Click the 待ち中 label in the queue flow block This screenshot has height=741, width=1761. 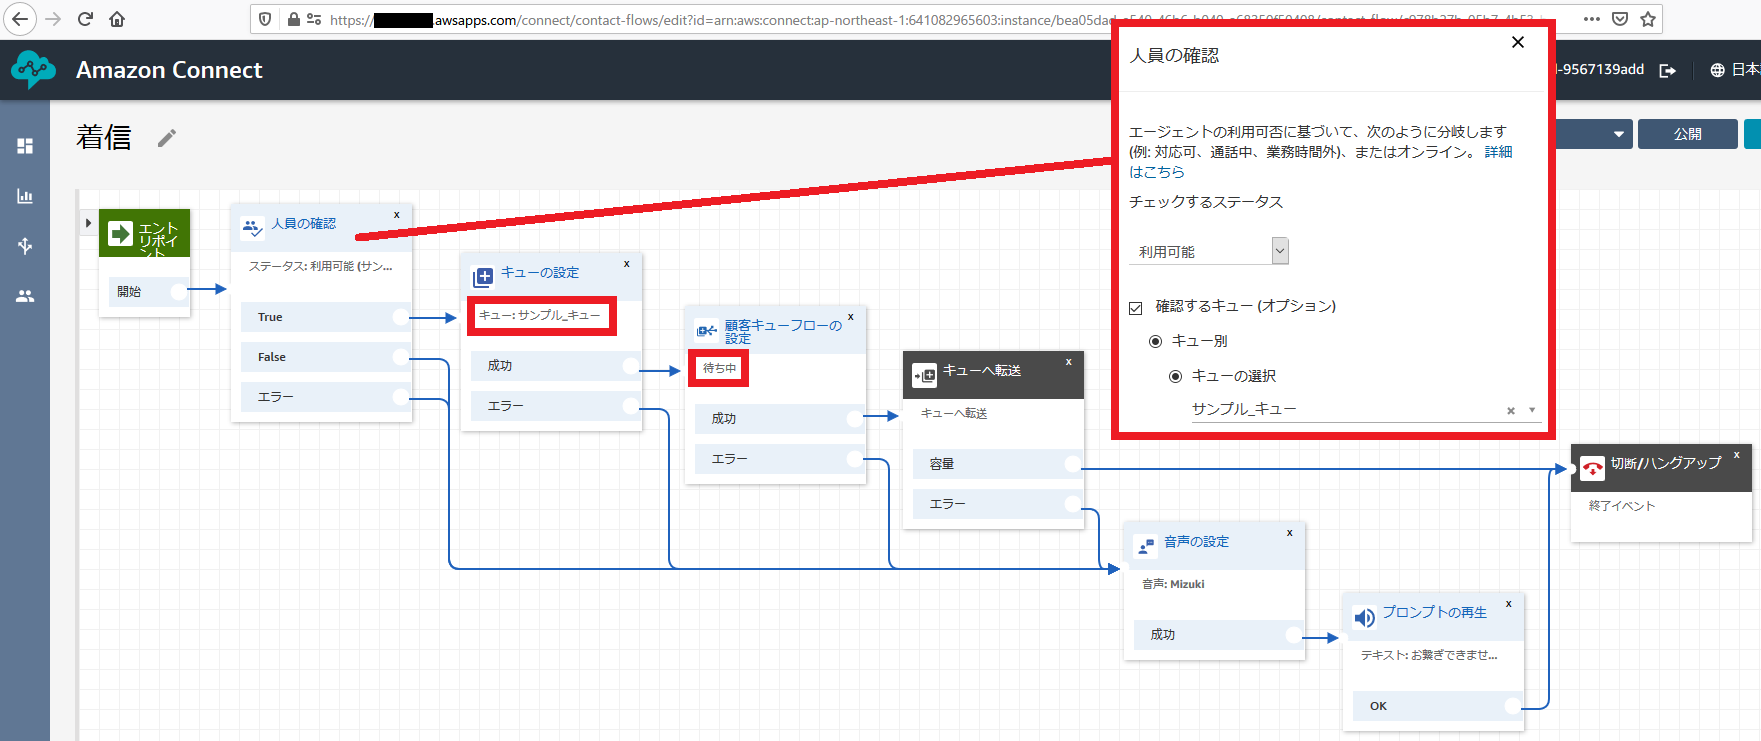tap(719, 368)
